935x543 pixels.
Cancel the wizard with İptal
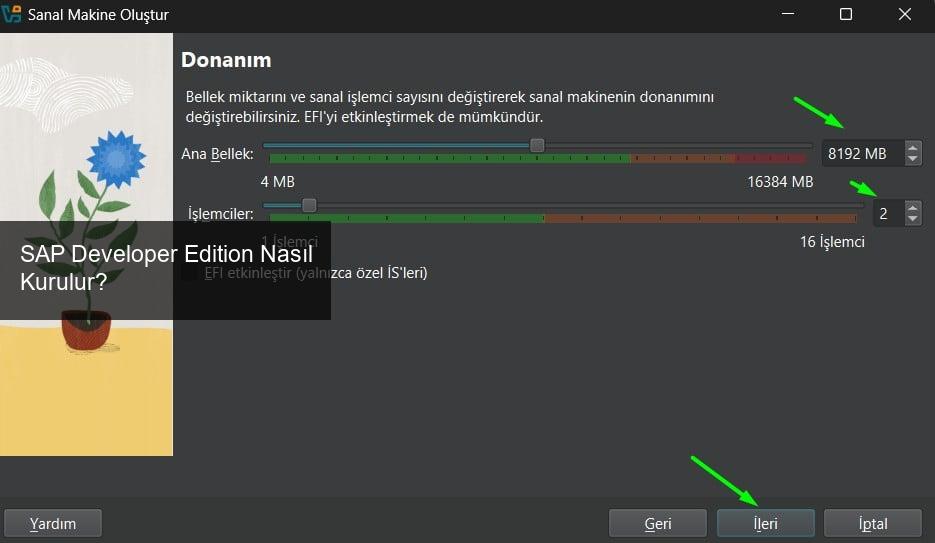click(872, 523)
